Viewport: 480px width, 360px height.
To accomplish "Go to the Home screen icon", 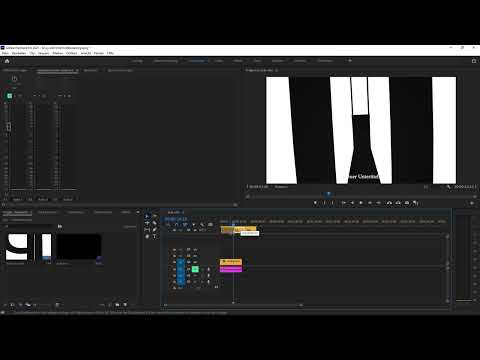I will coord(7,61).
